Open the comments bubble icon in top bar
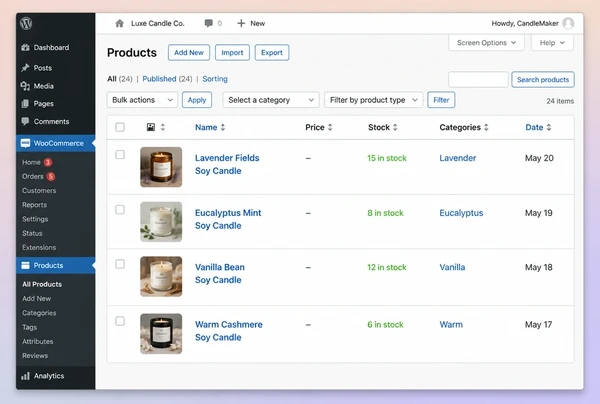 209,23
